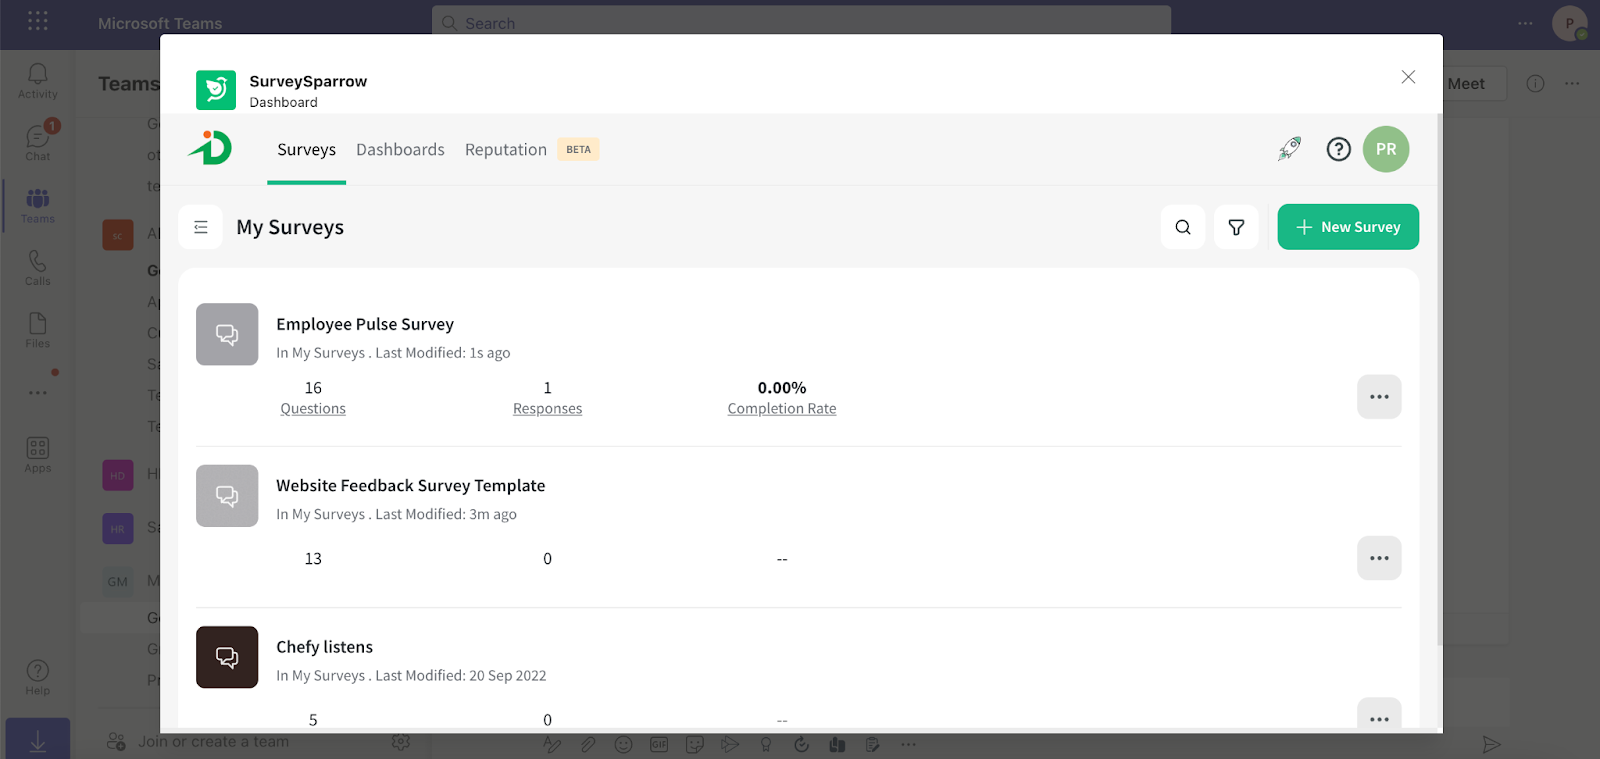
Task: Open Chat in the Teams sidebar
Action: pyautogui.click(x=38, y=143)
